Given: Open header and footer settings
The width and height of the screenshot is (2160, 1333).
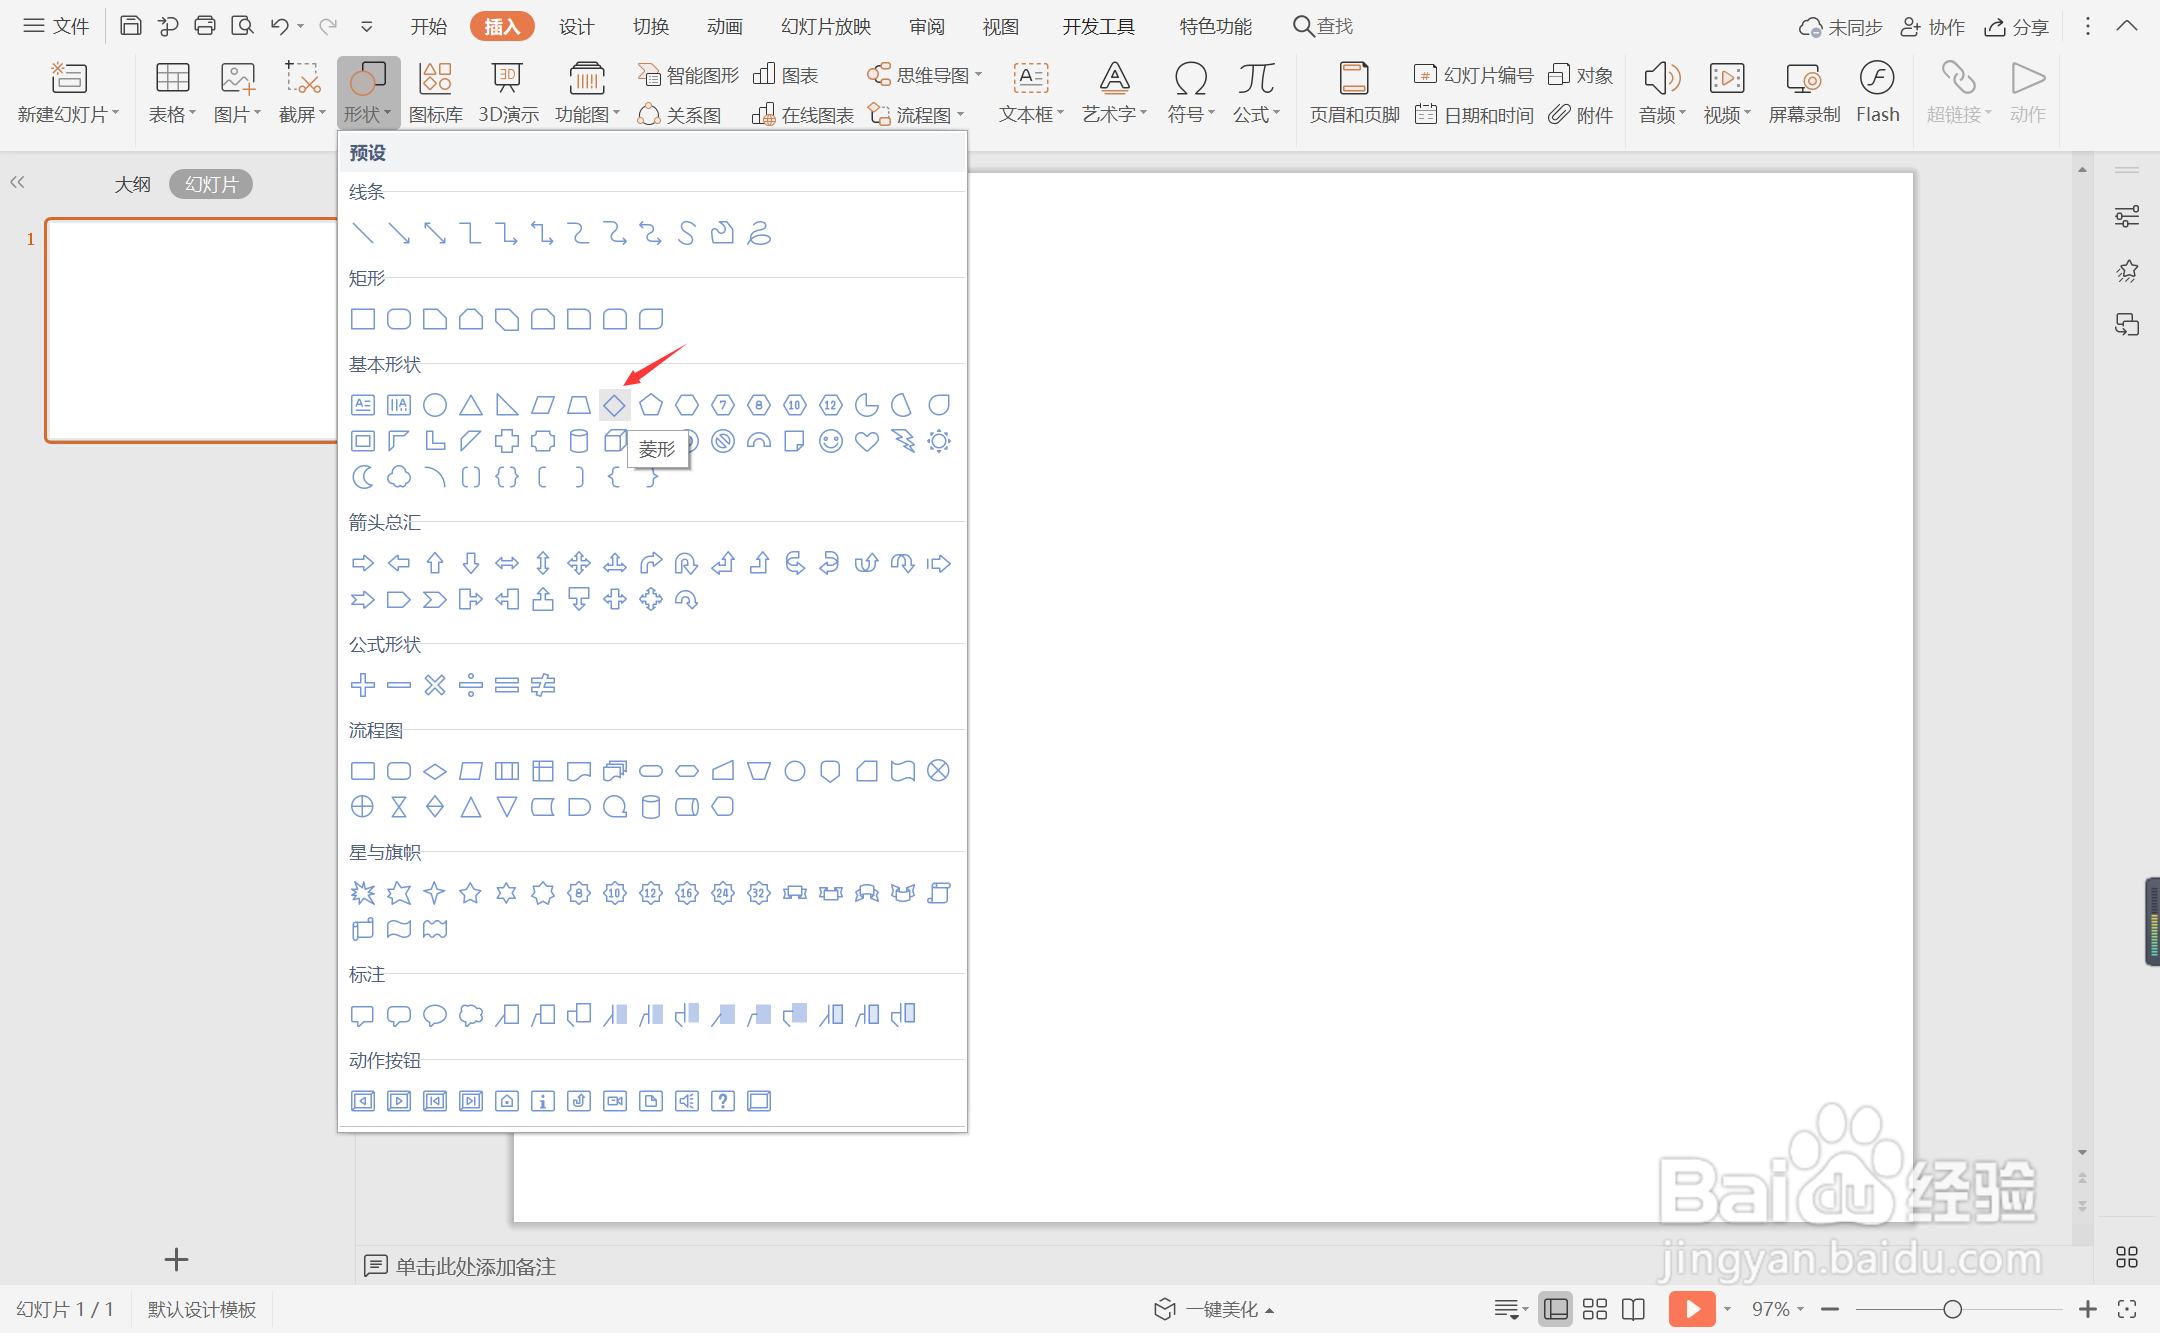Looking at the screenshot, I should click(1354, 92).
